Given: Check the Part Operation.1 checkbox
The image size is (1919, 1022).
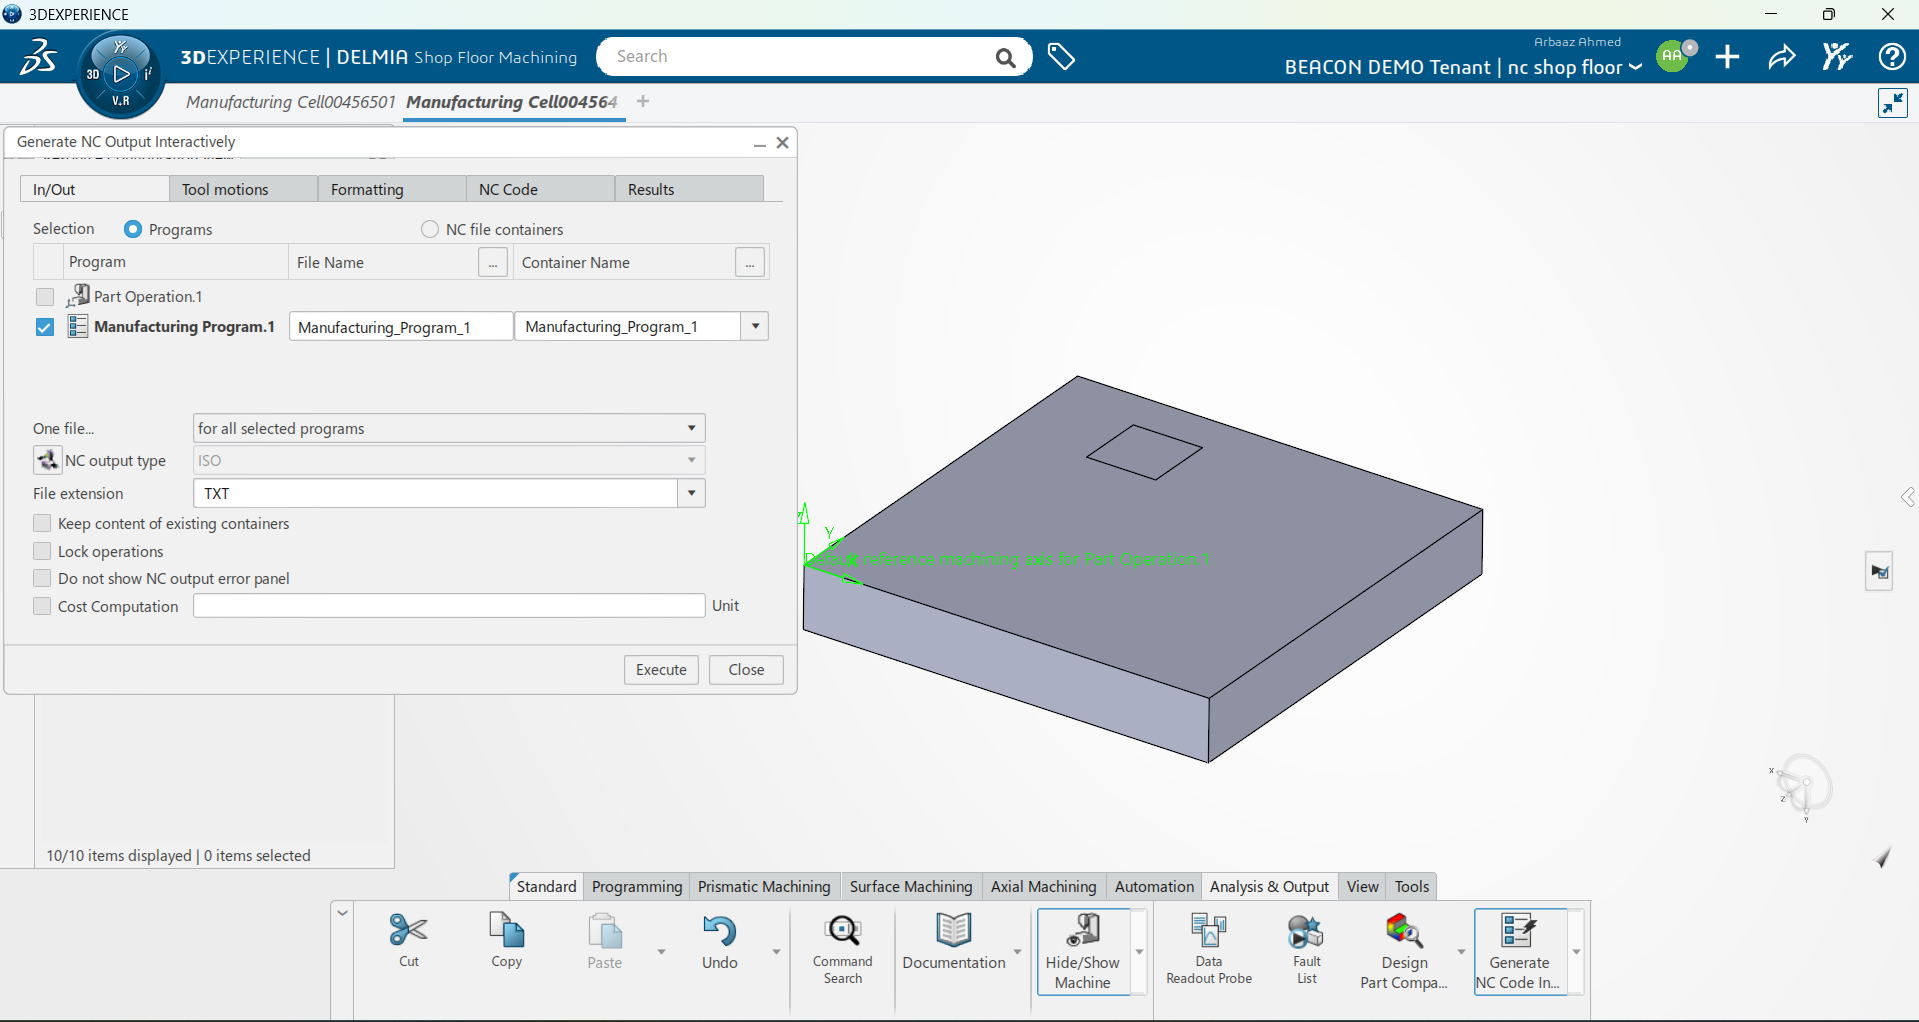Looking at the screenshot, I should point(44,297).
